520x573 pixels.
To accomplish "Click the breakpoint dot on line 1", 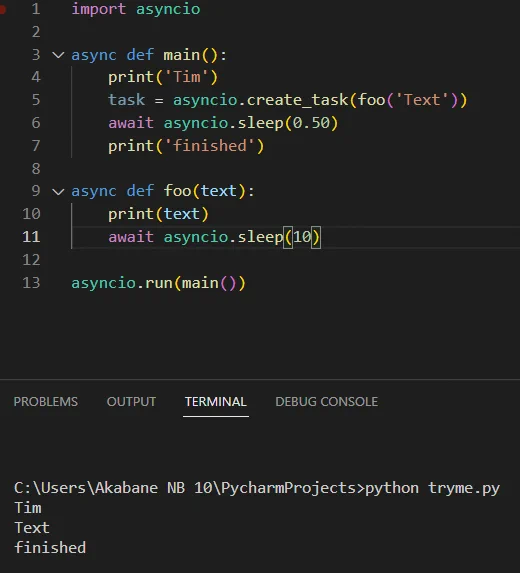I will point(2,9).
